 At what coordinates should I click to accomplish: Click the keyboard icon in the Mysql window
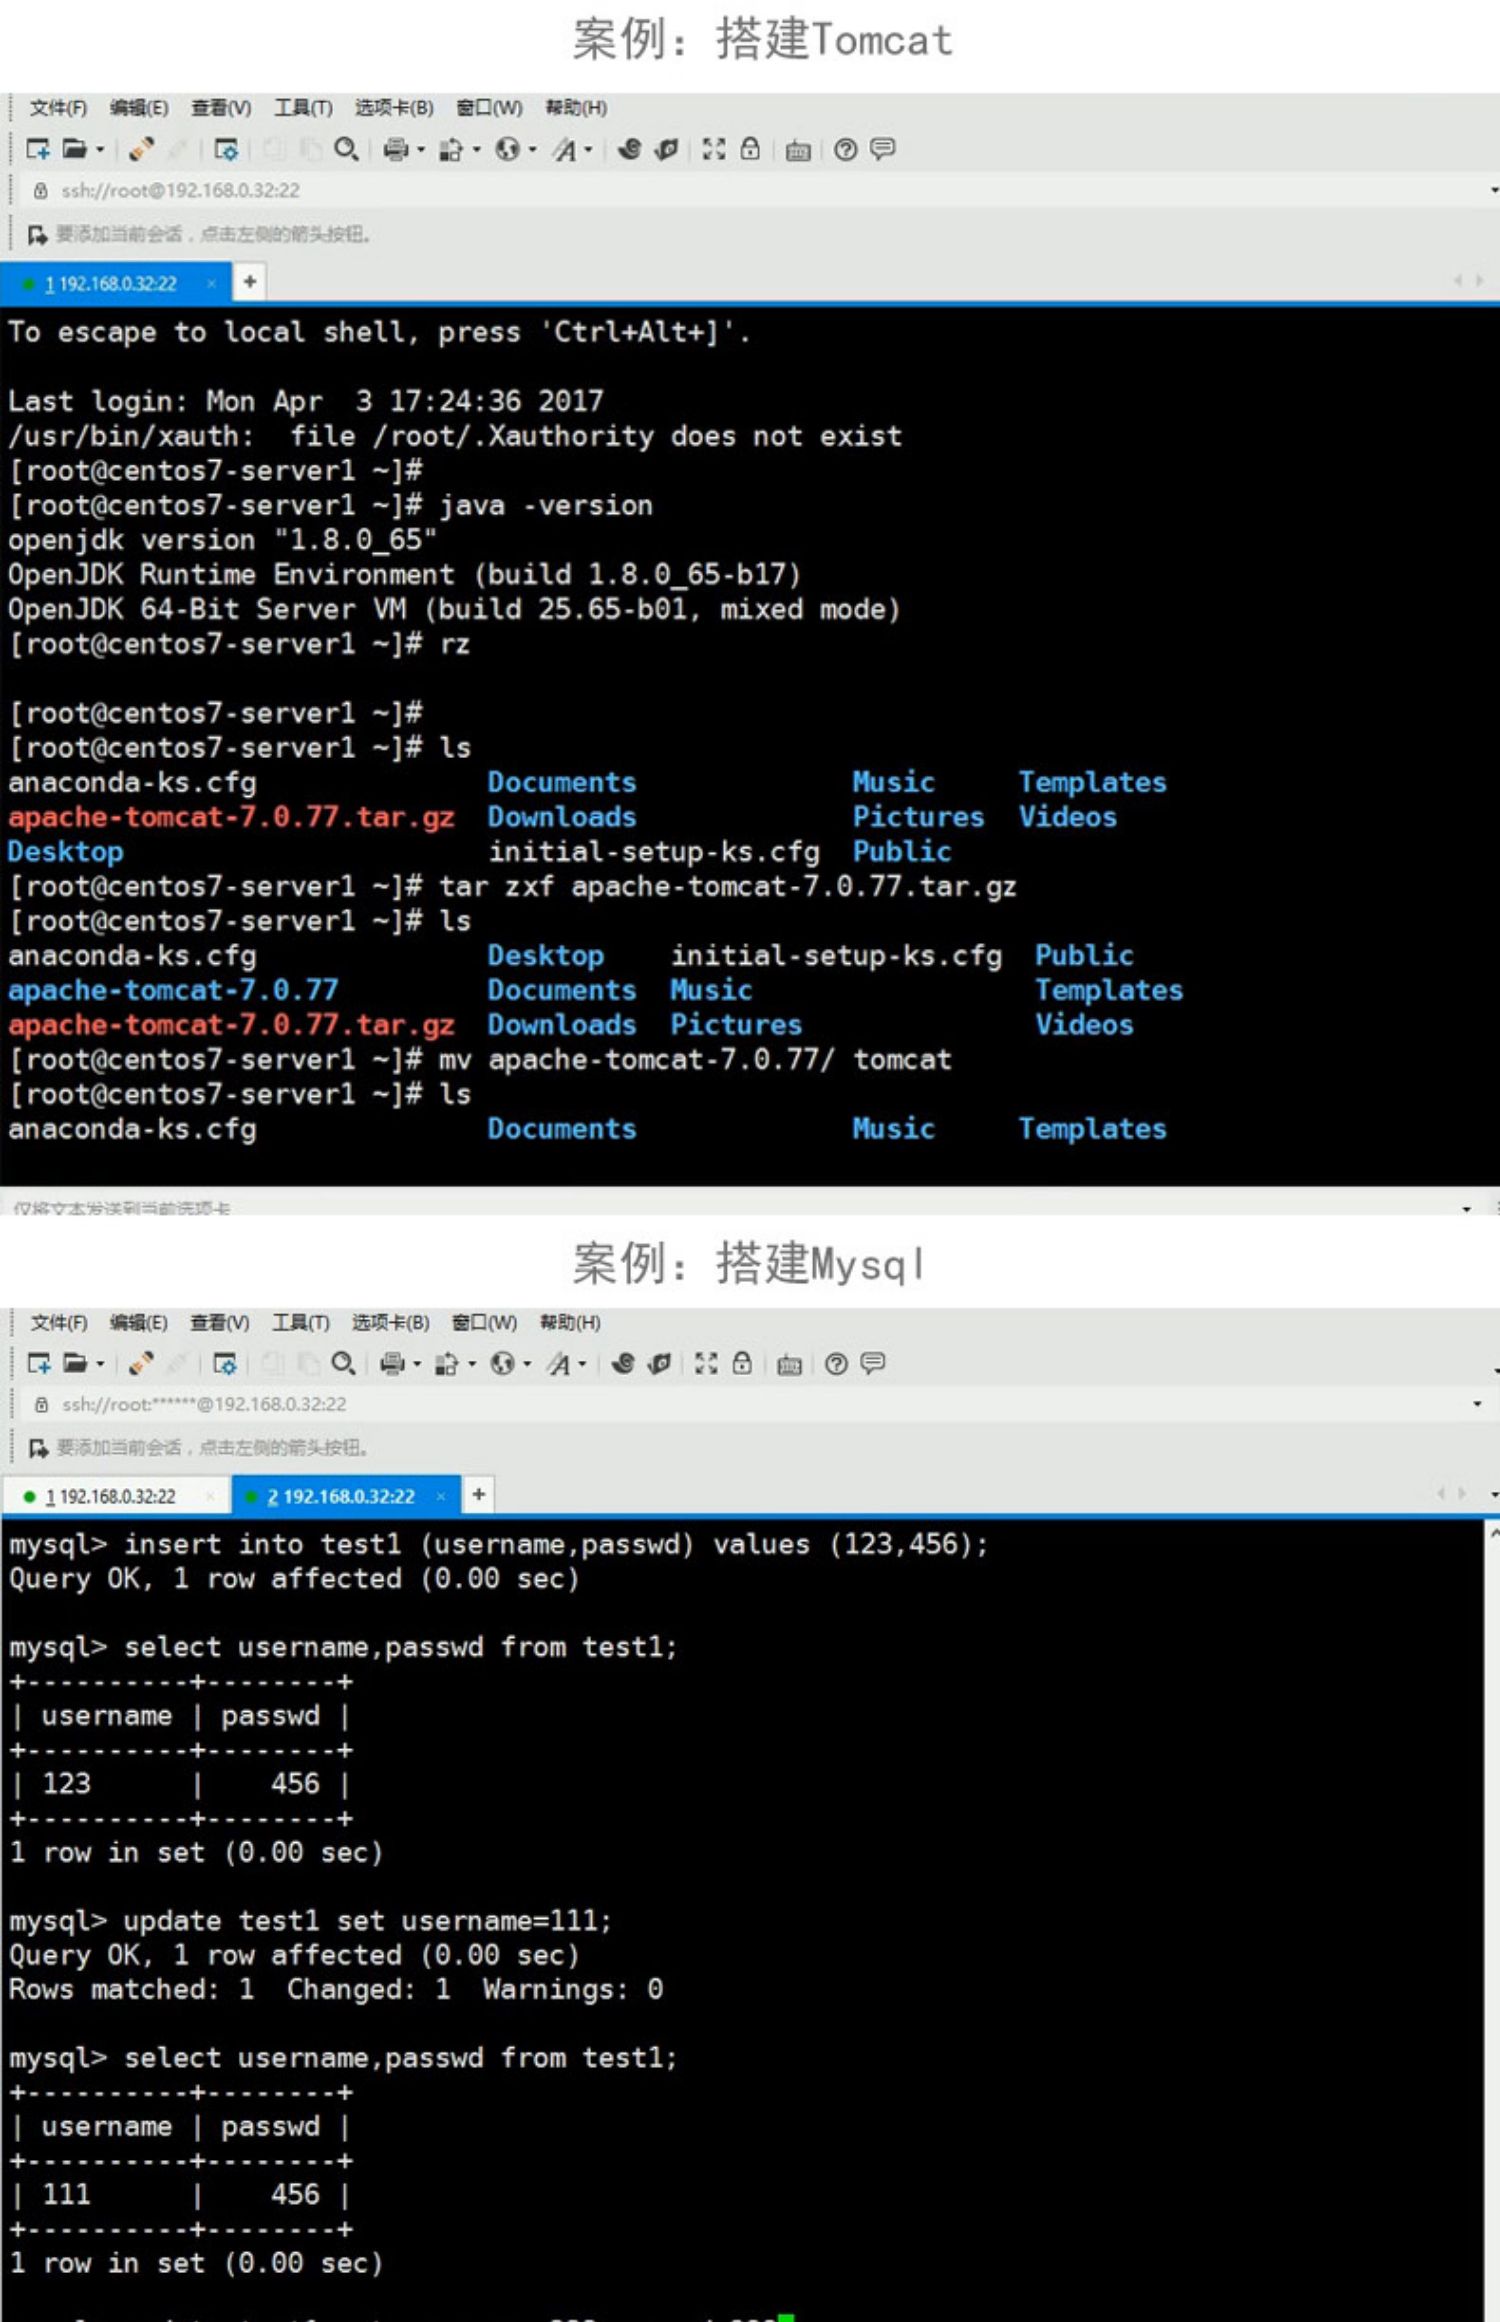click(790, 1365)
